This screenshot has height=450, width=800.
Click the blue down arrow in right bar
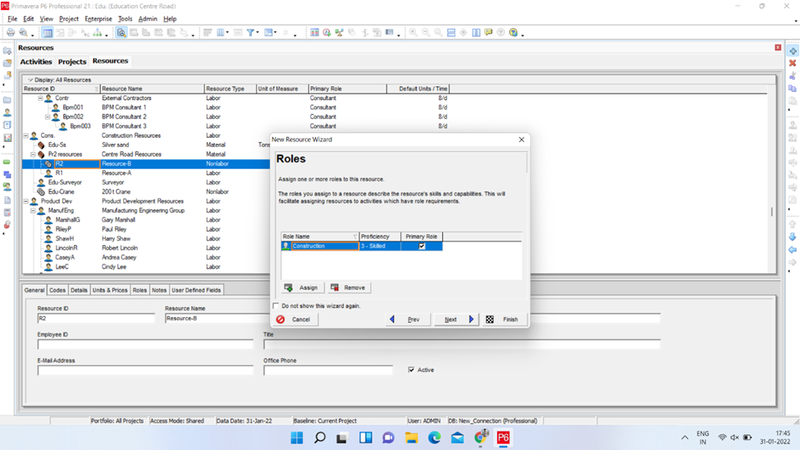pos(793,237)
